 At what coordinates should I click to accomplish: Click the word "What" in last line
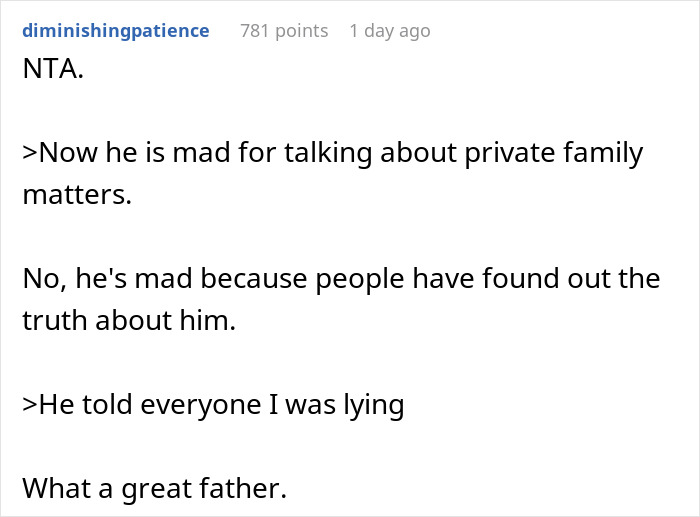[x=54, y=489]
